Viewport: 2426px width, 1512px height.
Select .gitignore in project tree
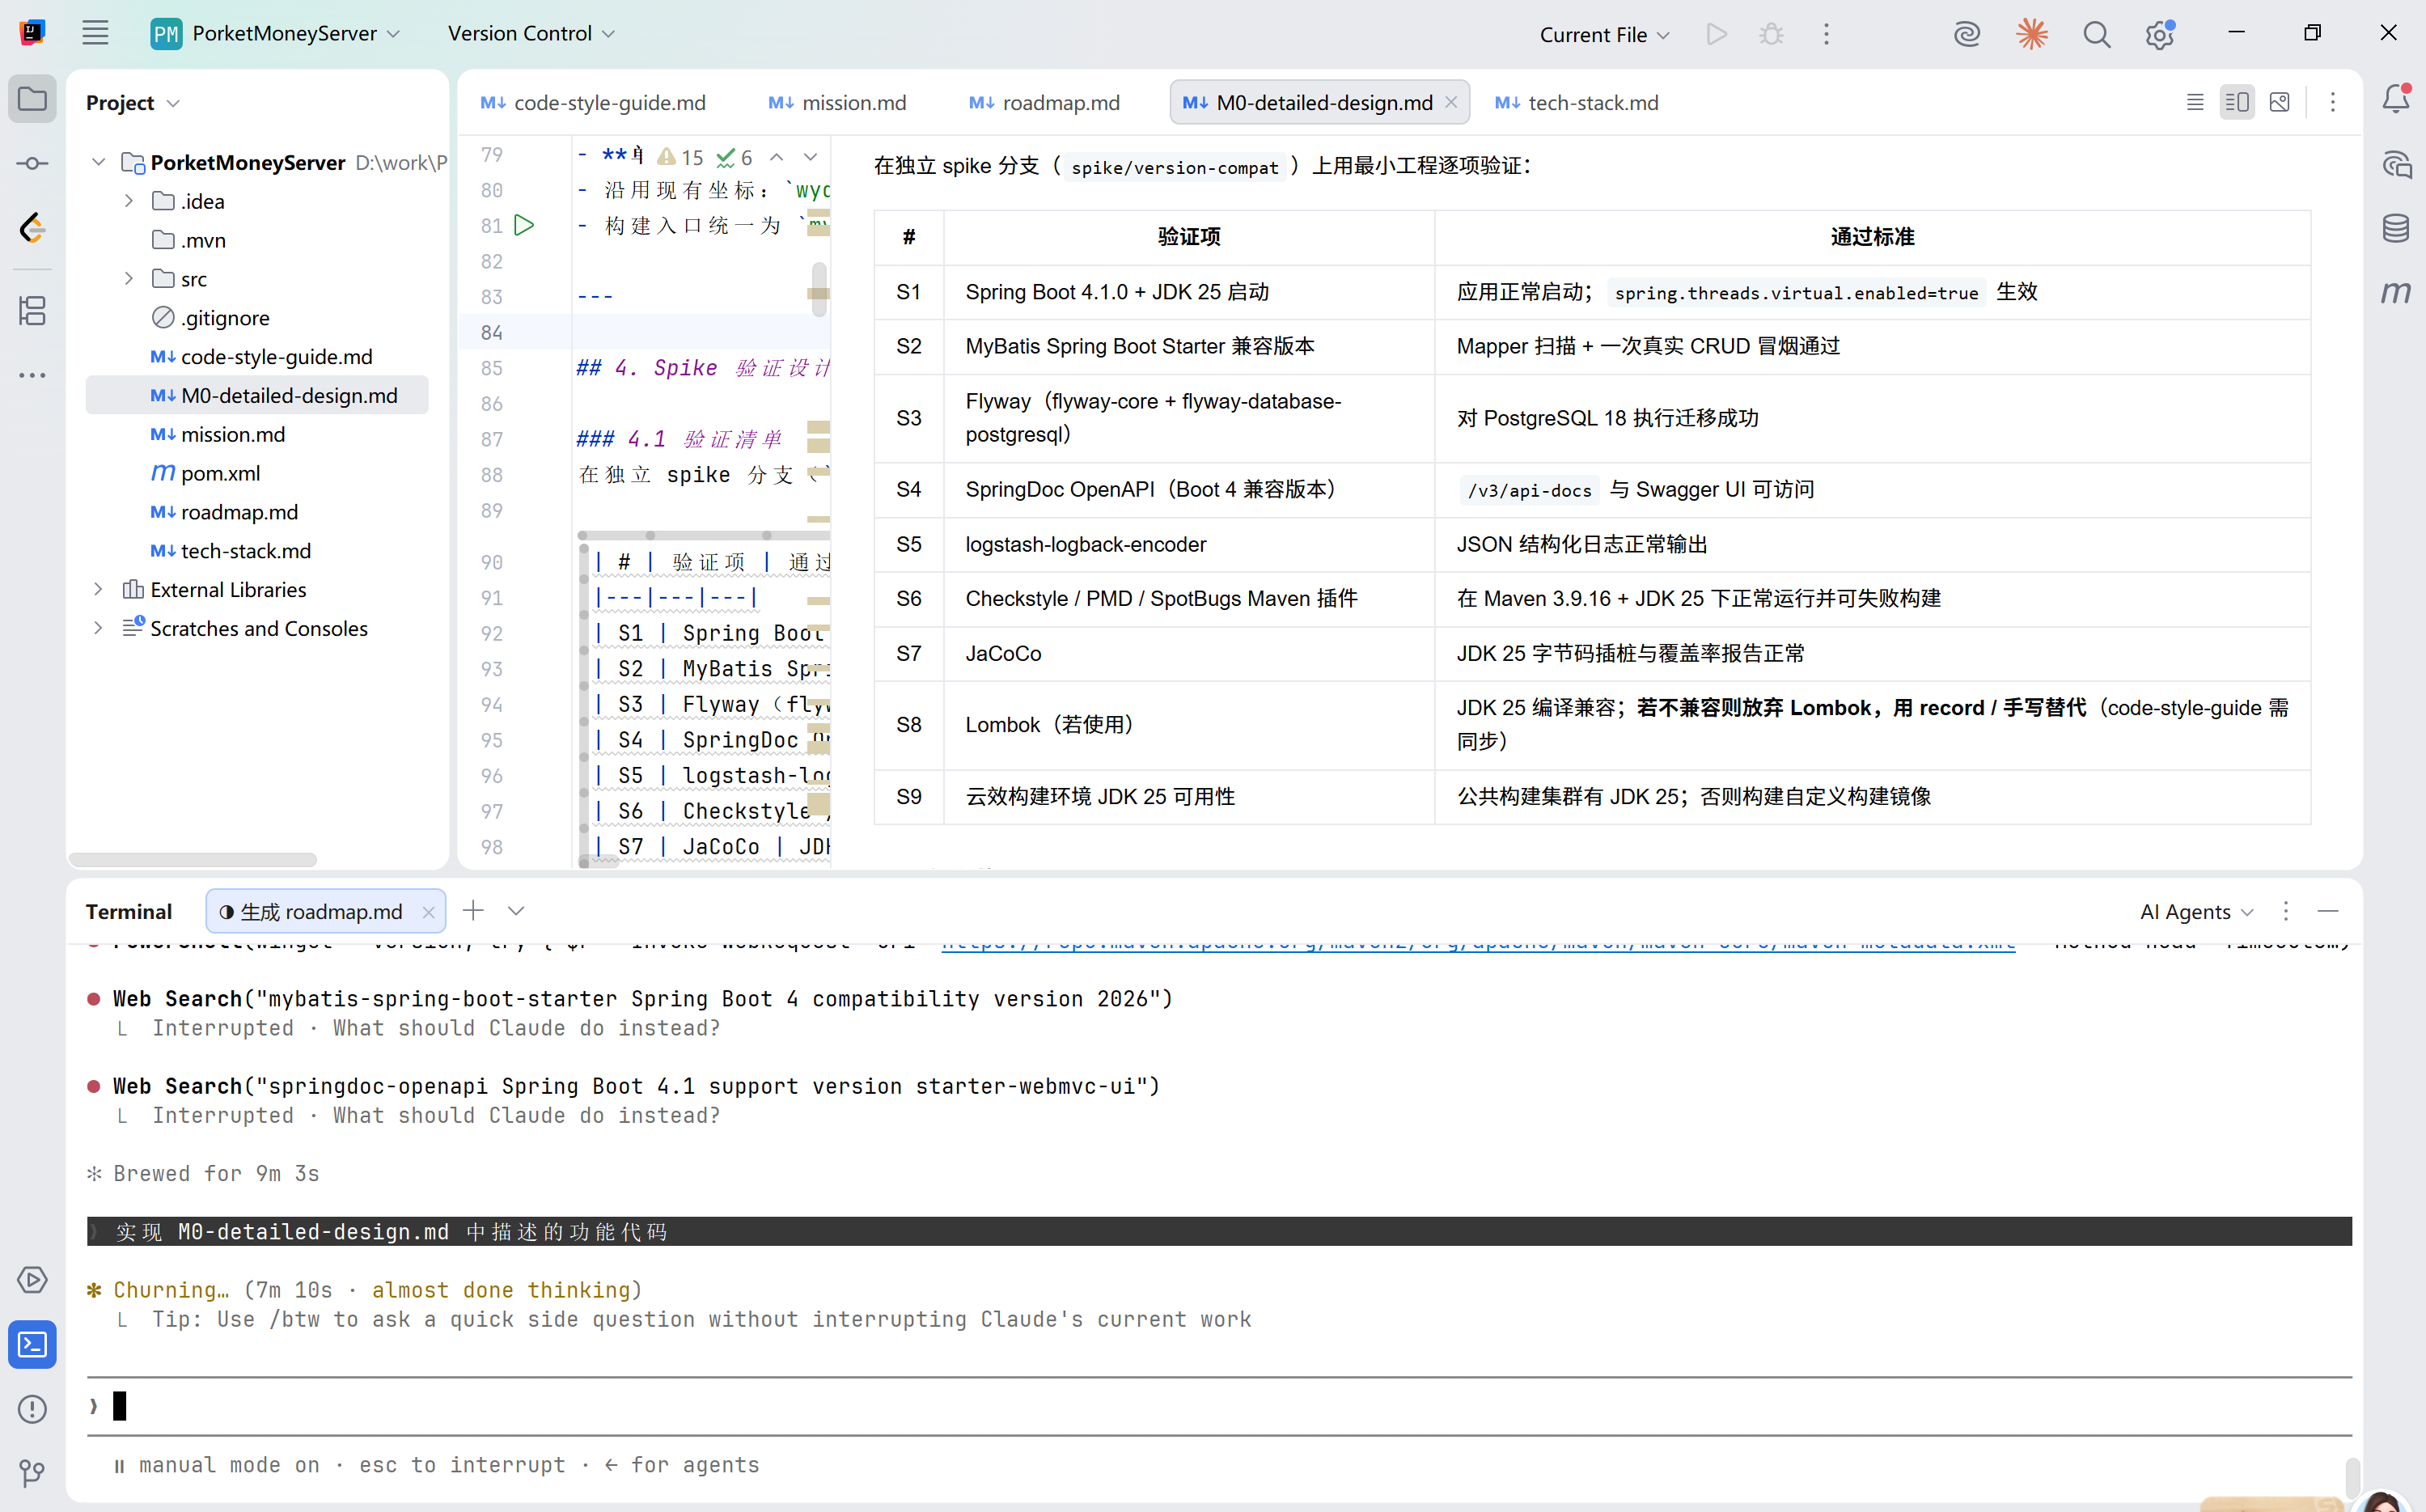(225, 318)
